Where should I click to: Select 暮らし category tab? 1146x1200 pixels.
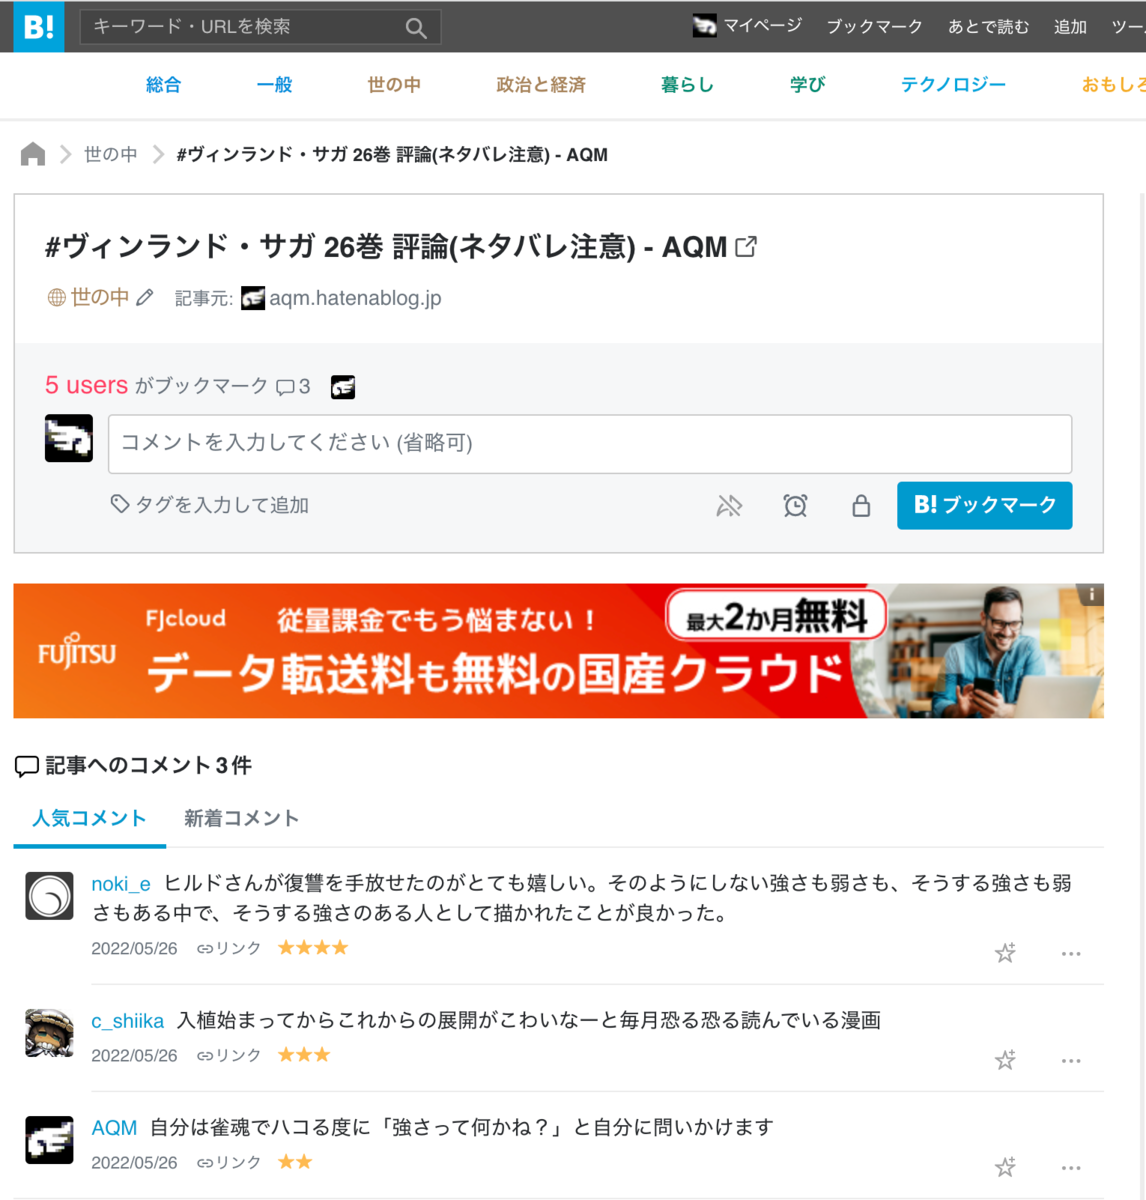pyautogui.click(x=687, y=85)
